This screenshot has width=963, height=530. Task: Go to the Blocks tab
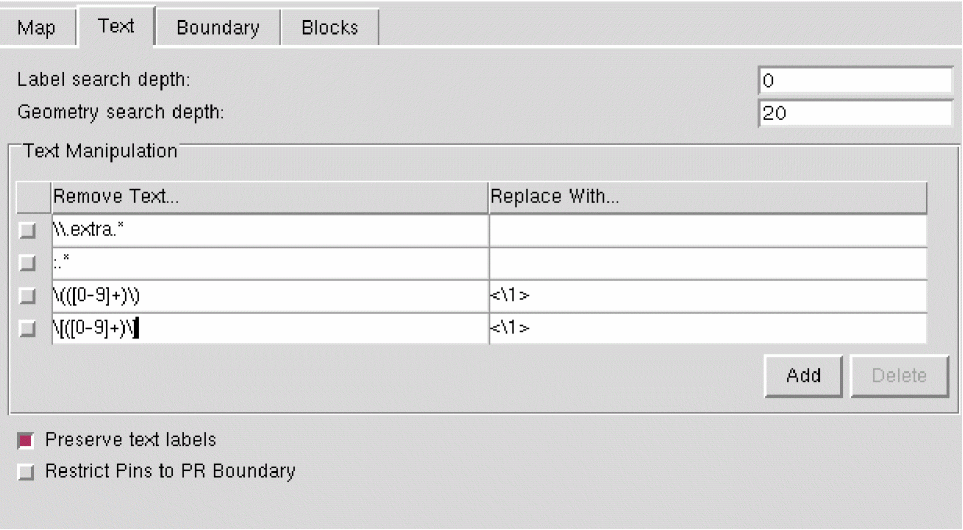pos(330,28)
